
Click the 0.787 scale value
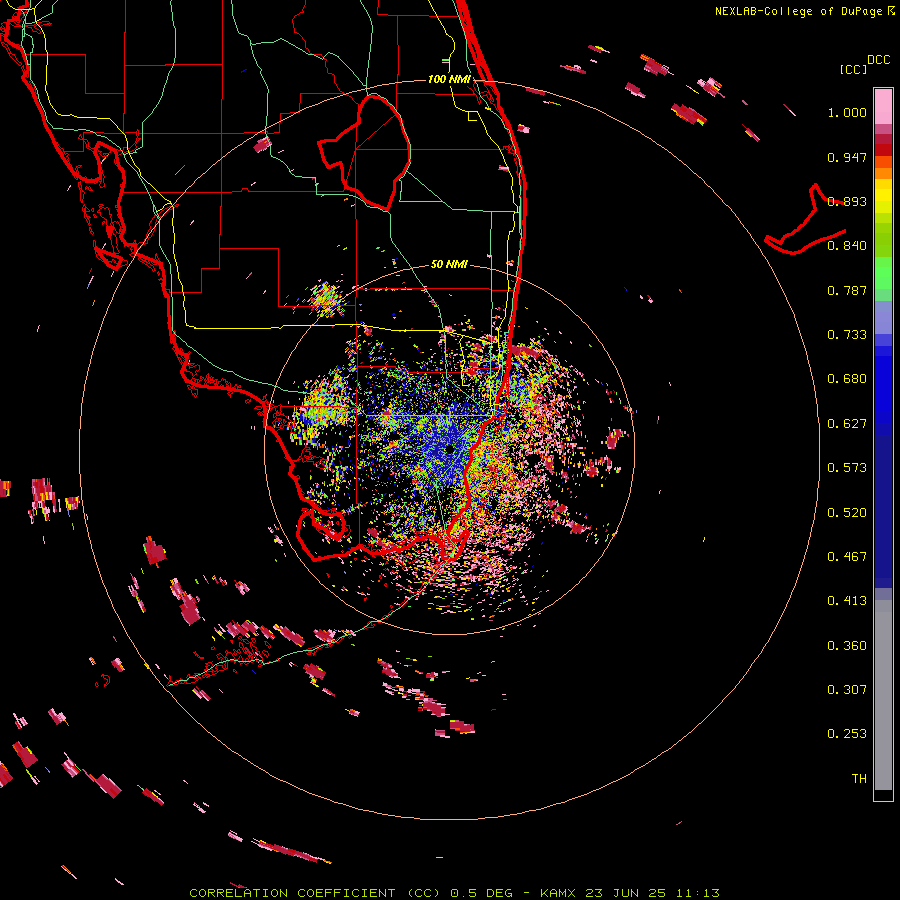point(847,290)
